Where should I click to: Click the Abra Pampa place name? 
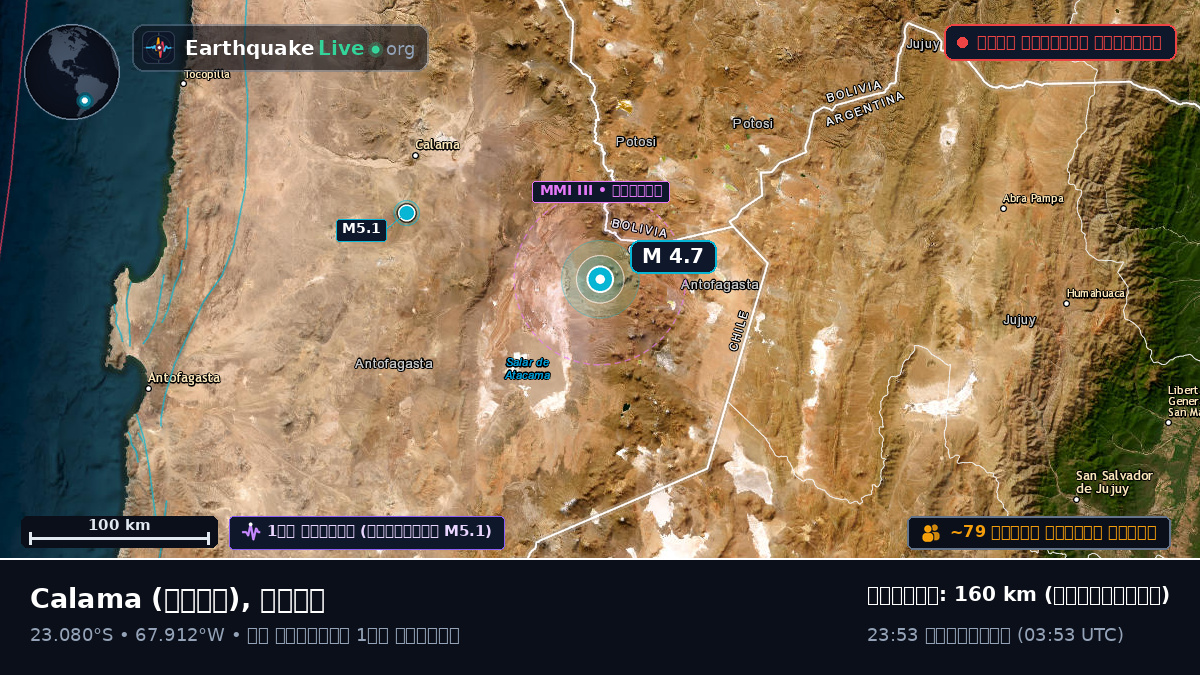tap(1033, 198)
